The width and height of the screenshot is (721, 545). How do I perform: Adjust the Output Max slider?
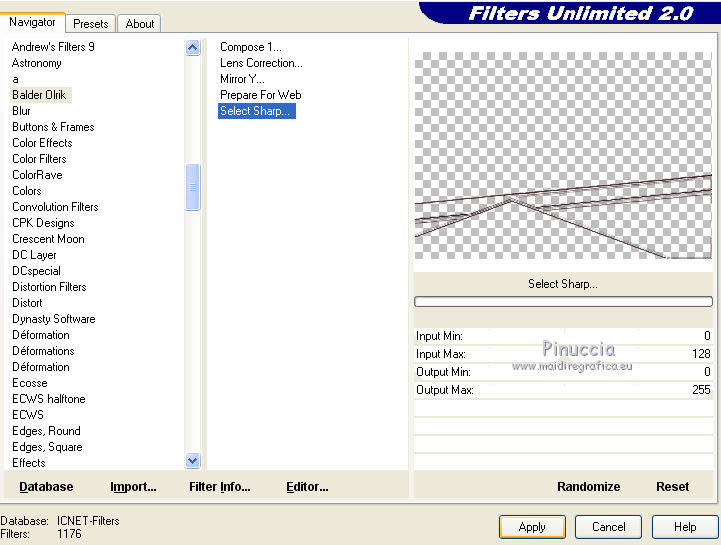pyautogui.click(x=563, y=390)
